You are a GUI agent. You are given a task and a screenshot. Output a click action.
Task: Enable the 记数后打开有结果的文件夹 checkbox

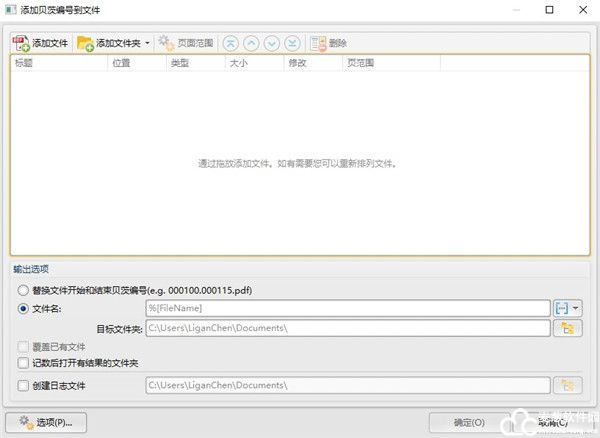coord(24,362)
